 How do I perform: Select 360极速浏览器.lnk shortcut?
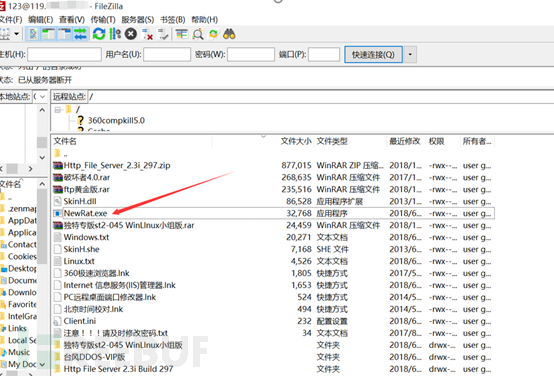(x=96, y=273)
